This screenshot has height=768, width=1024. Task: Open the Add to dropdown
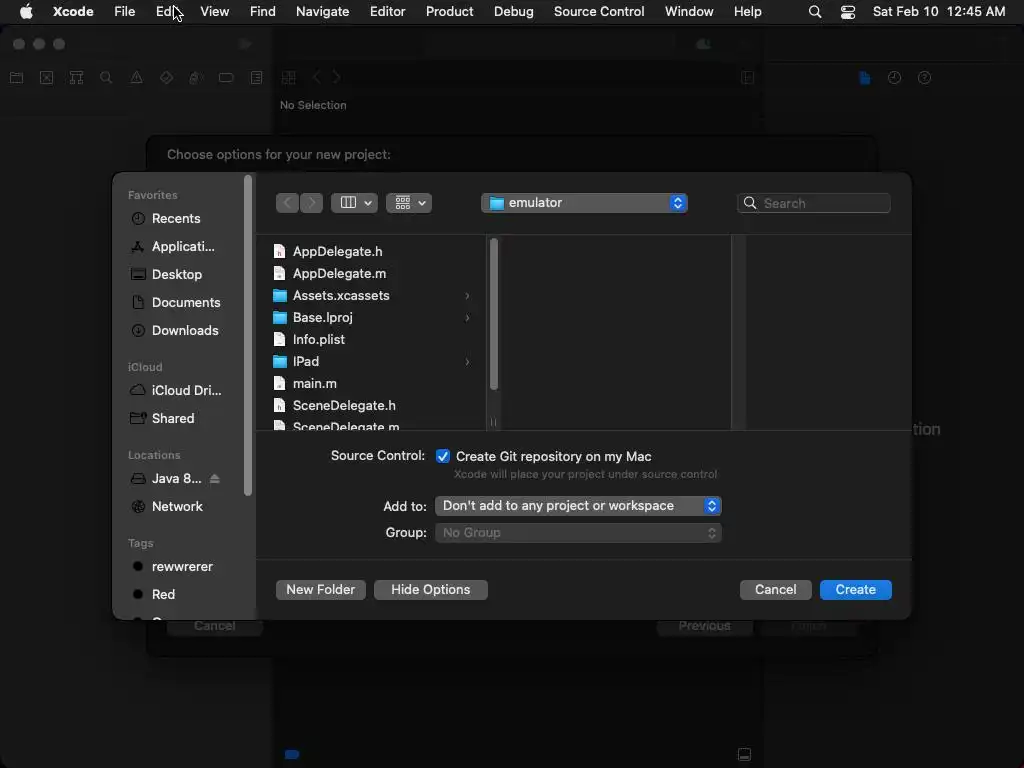pos(578,506)
